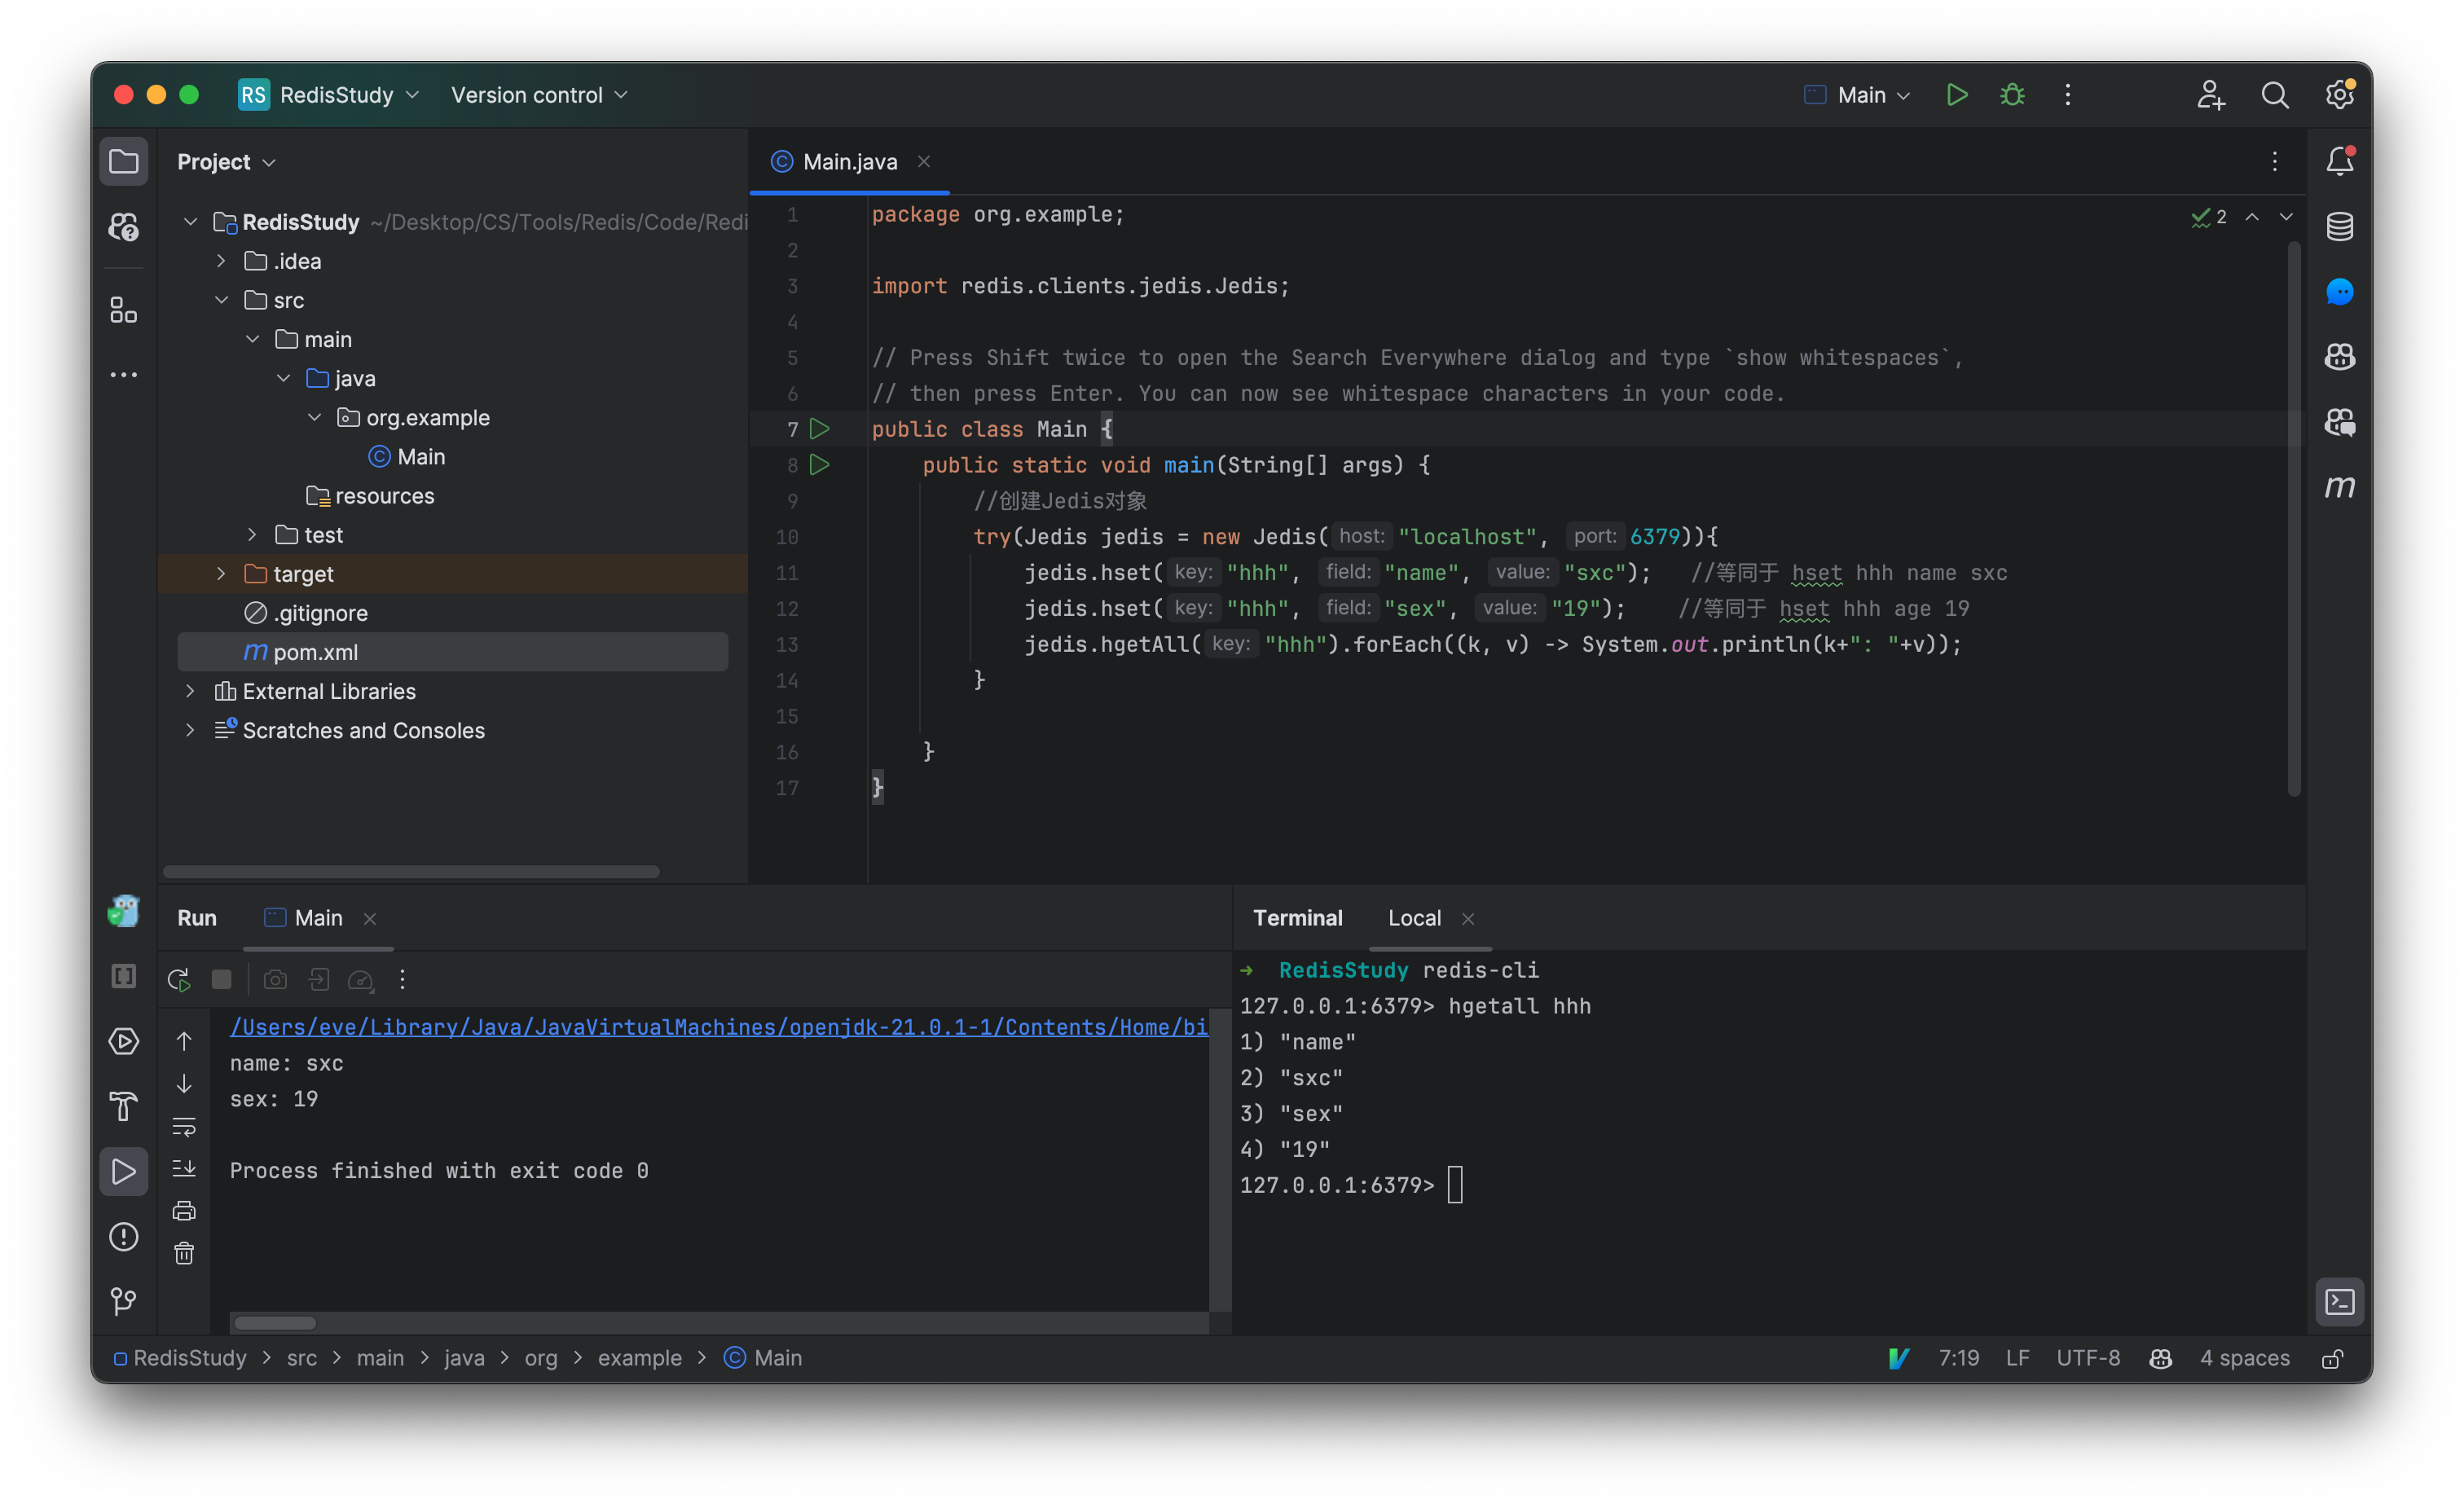
Task: Print the Run console output
Action: pos(184,1211)
